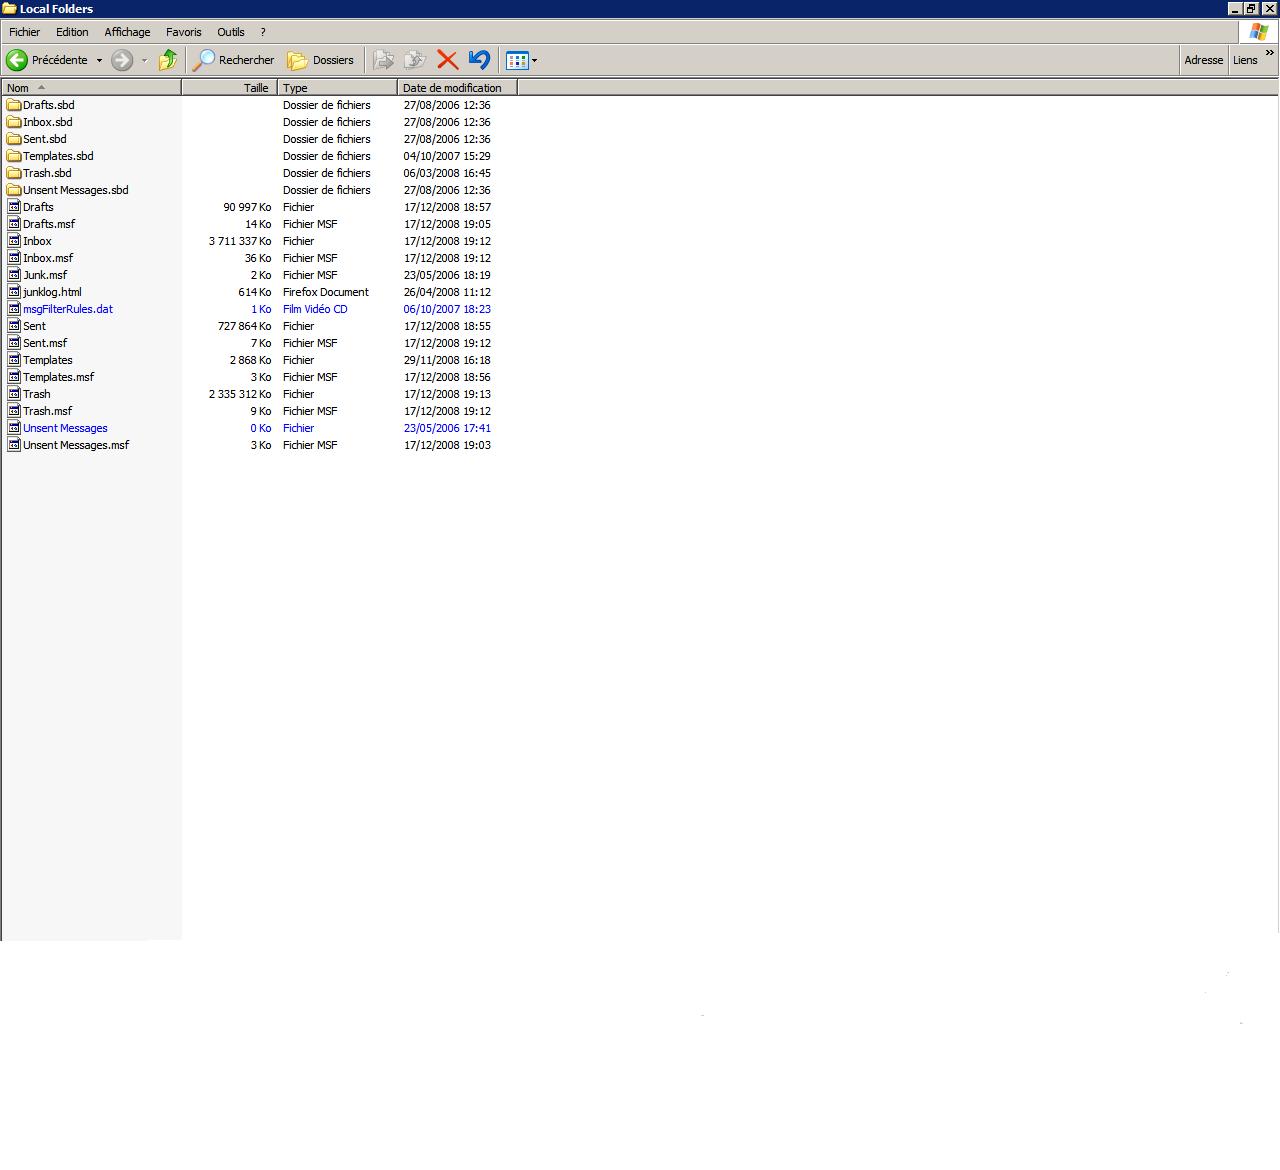This screenshot has width=1280, height=1170.
Task: Open the ? help menu
Action: point(263,32)
